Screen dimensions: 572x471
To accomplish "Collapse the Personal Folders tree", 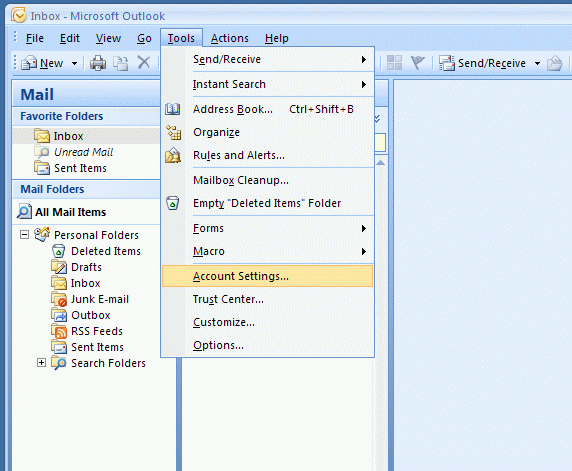I will [24, 235].
